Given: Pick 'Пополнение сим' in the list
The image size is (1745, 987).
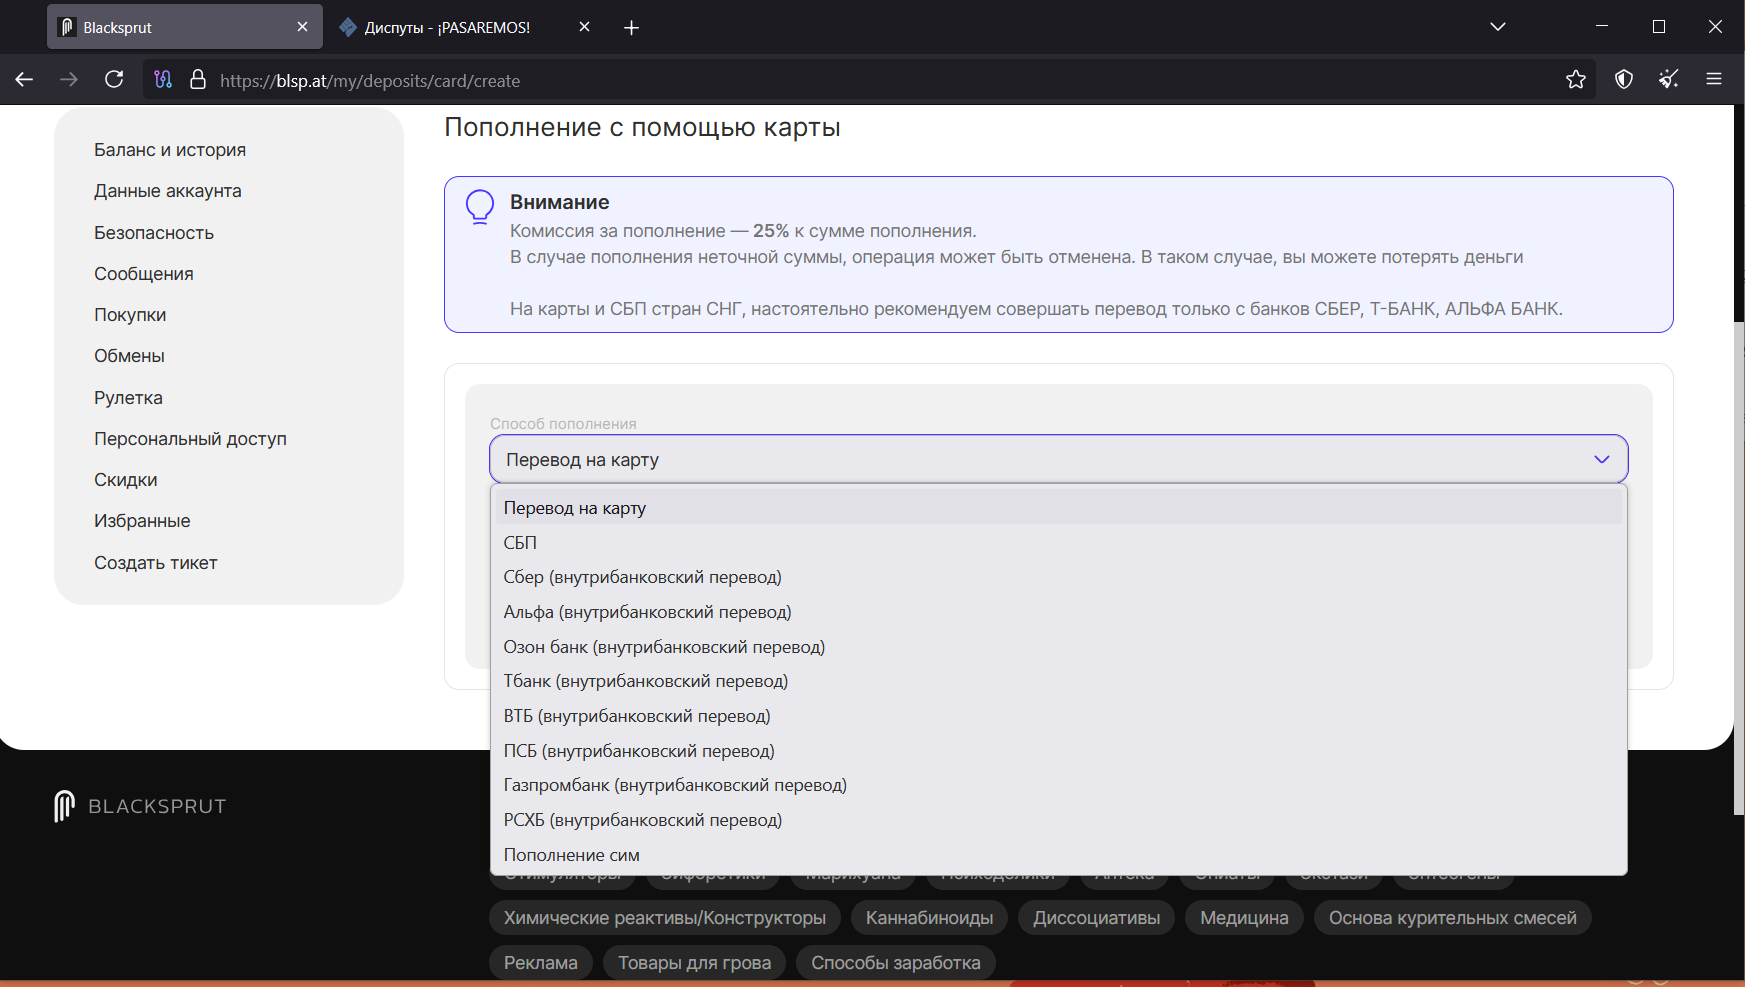Looking at the screenshot, I should point(571,855).
